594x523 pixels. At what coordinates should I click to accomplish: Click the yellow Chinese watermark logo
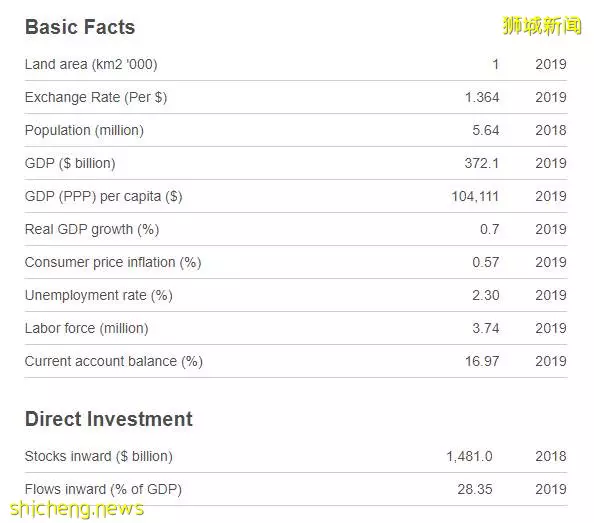[x=542, y=26]
